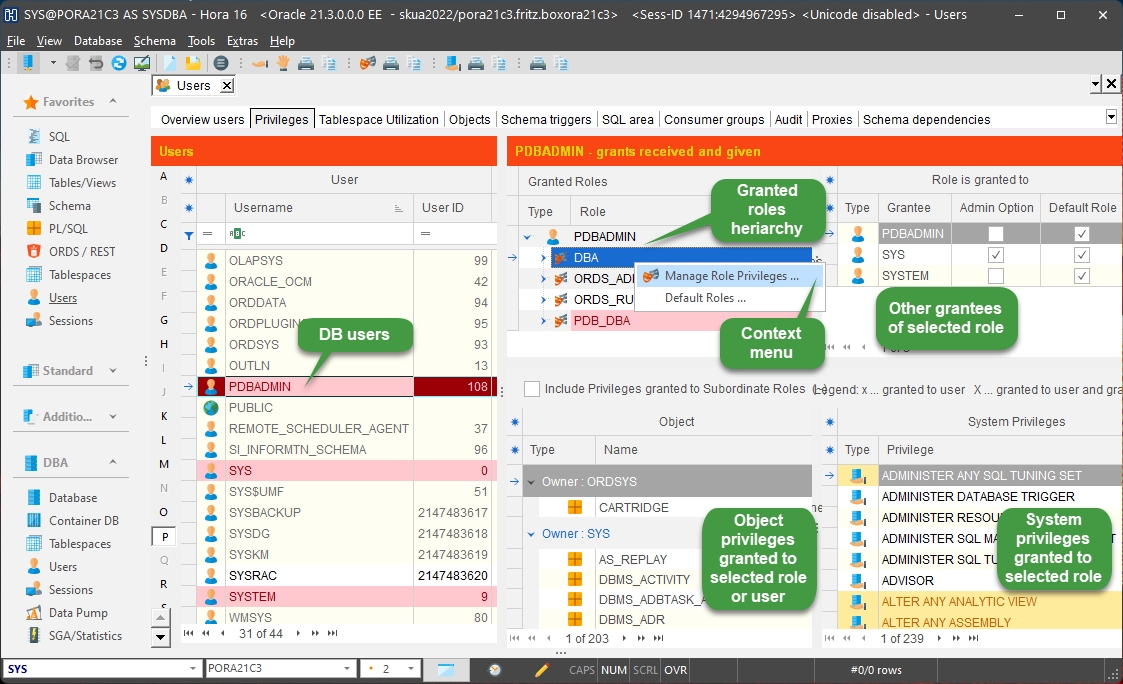Collapse the Favorites sidebar group

pyautogui.click(x=112, y=101)
